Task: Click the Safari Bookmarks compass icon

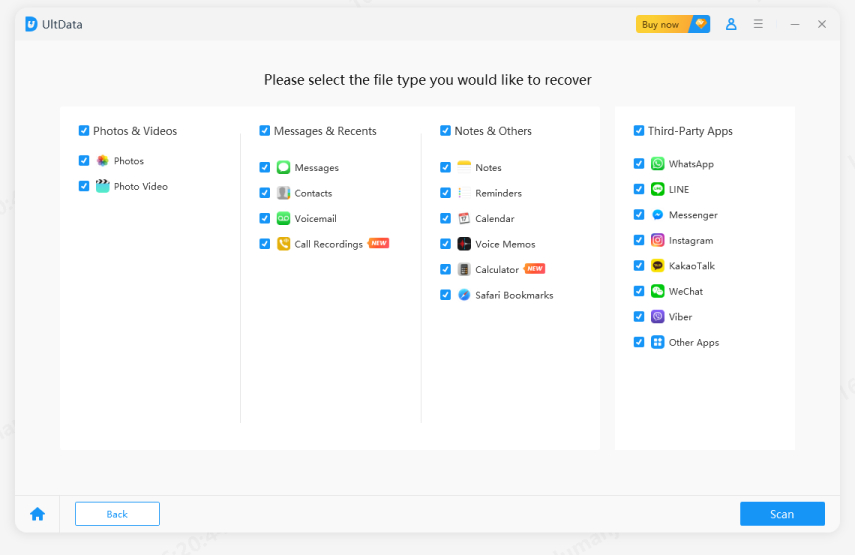Action: tap(464, 295)
